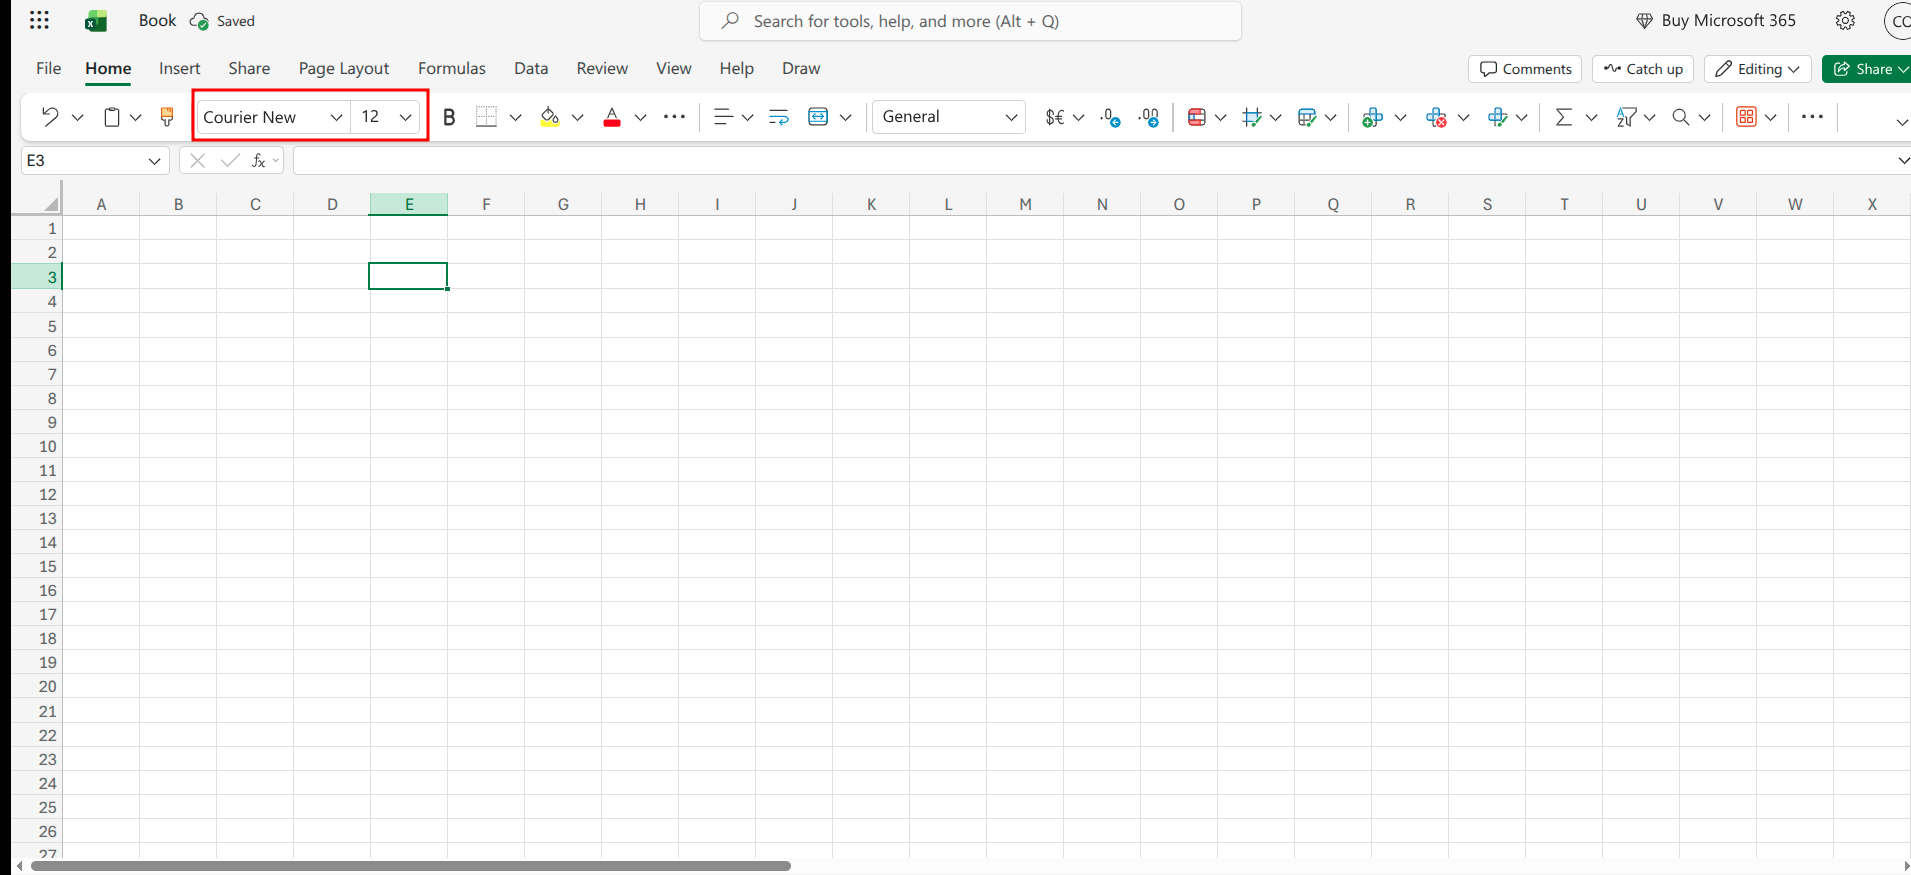1911x875 pixels.
Task: Click the Sort and Filter icon
Action: pos(1626,117)
